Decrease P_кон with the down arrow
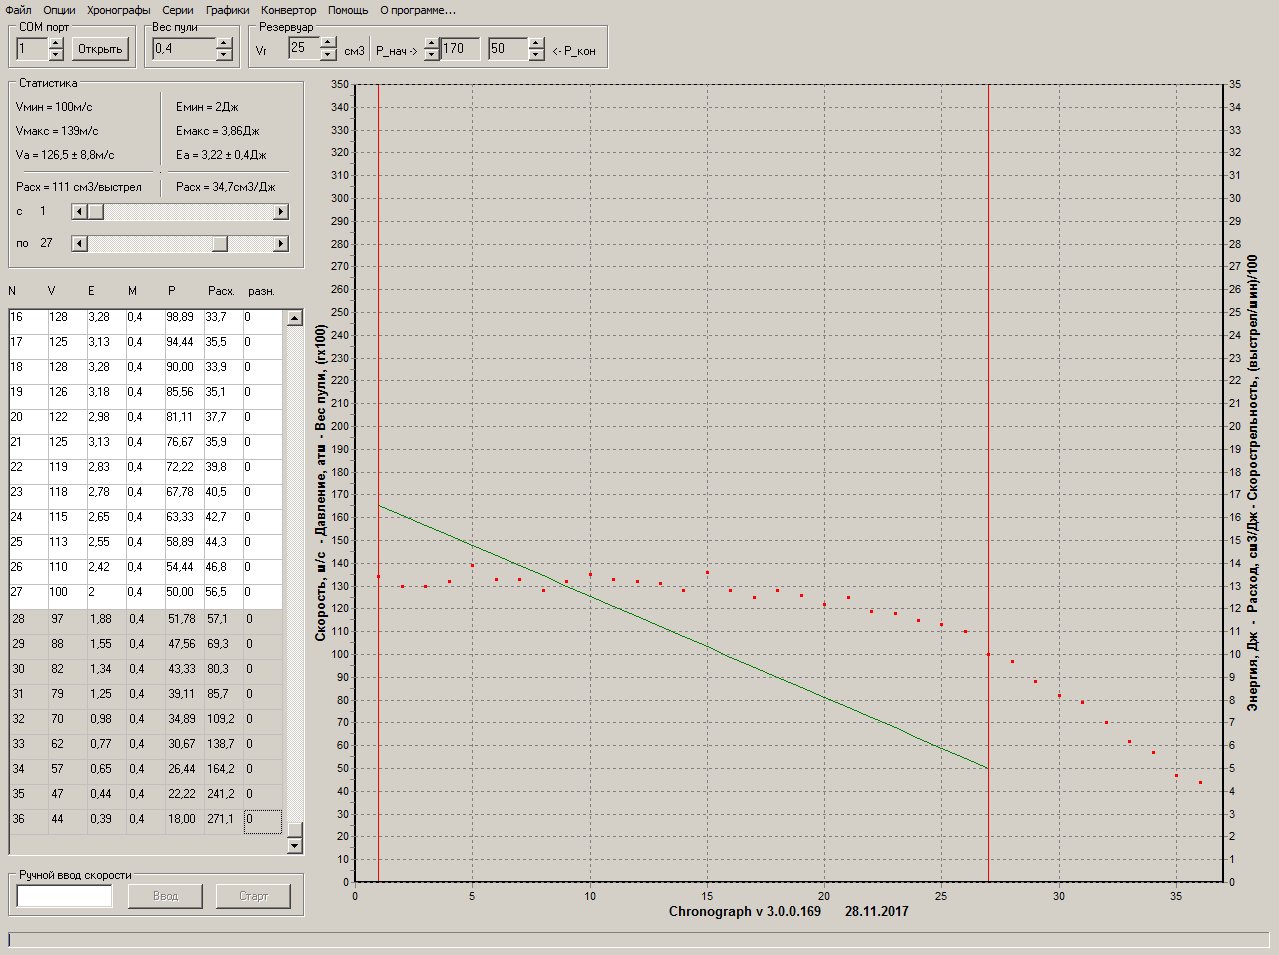Image resolution: width=1279 pixels, height=955 pixels. pos(537,54)
